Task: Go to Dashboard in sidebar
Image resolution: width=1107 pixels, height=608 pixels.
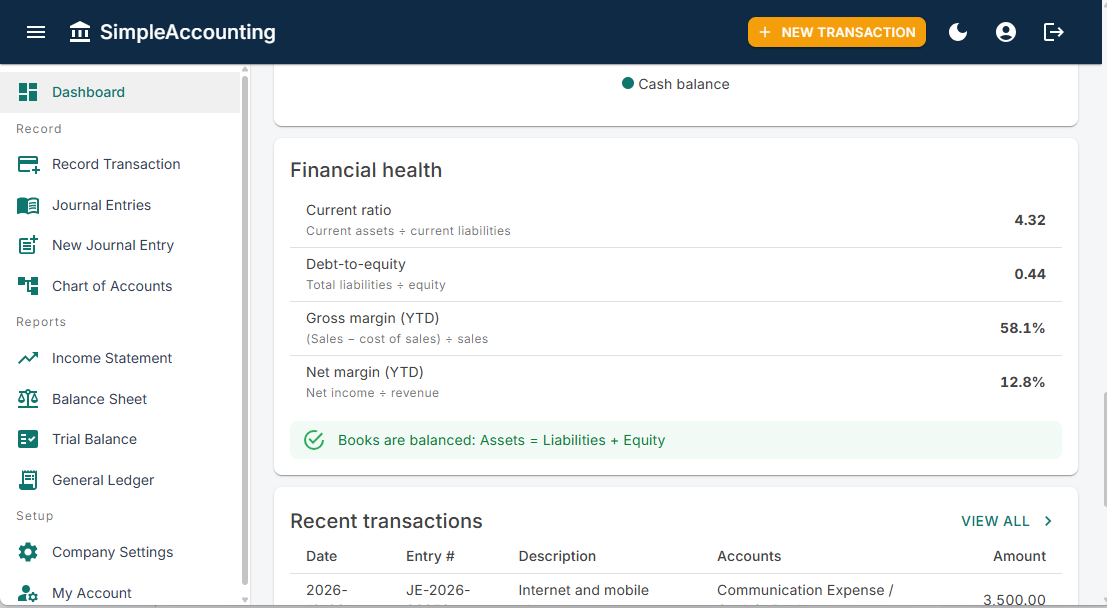Action: tap(120, 92)
